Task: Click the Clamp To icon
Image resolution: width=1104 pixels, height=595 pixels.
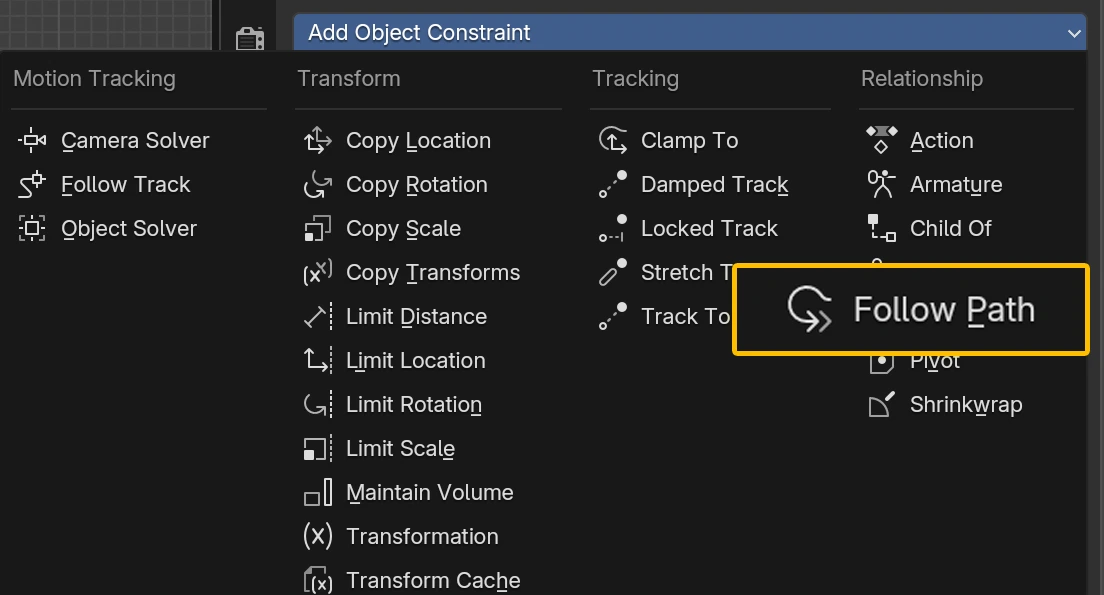Action: [612, 141]
